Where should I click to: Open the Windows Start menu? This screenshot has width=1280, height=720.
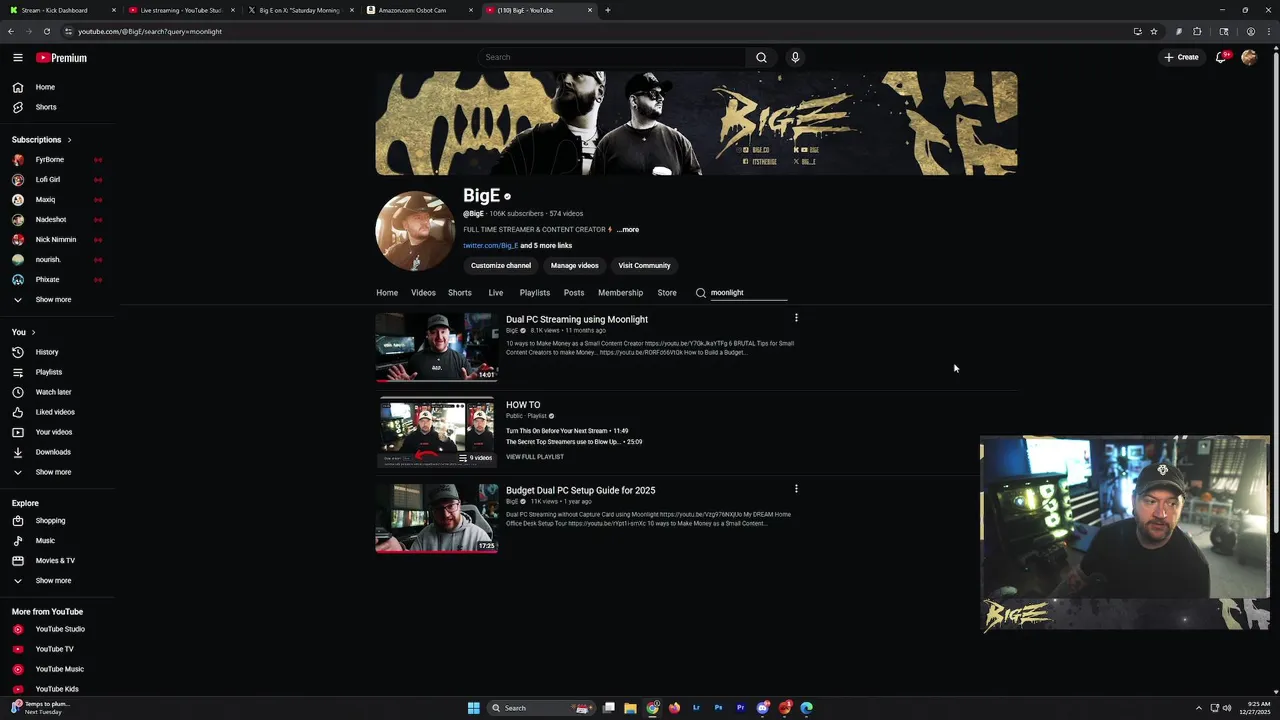[474, 708]
